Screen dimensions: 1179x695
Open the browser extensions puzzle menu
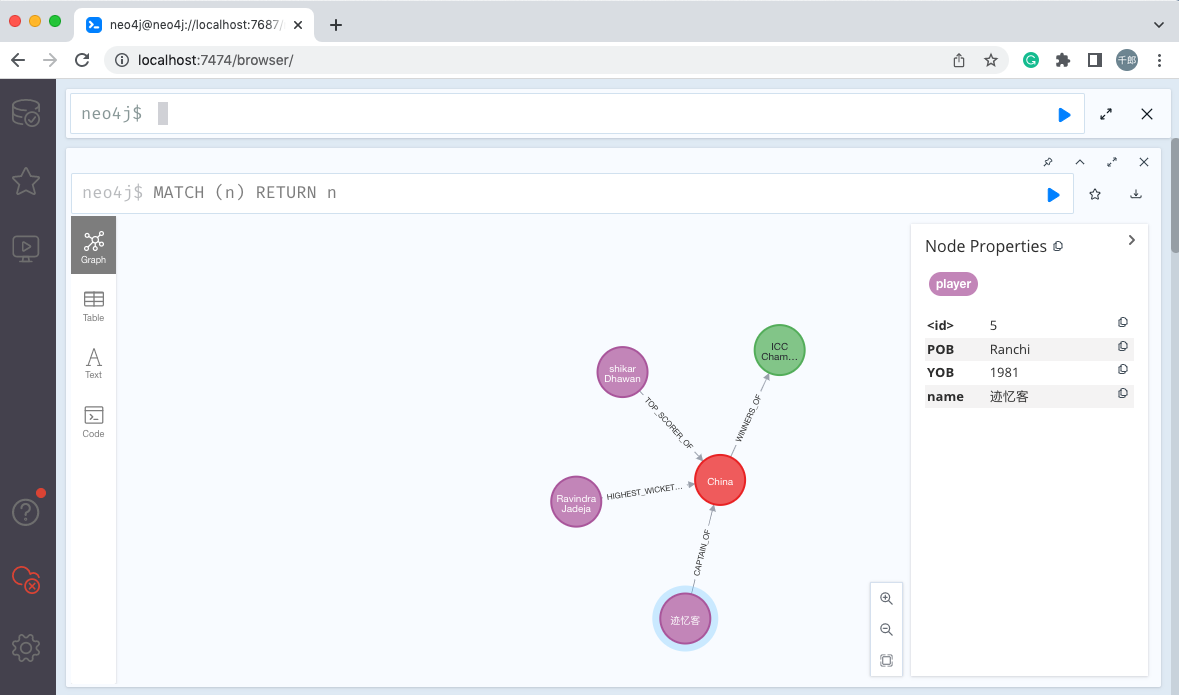tap(1062, 60)
